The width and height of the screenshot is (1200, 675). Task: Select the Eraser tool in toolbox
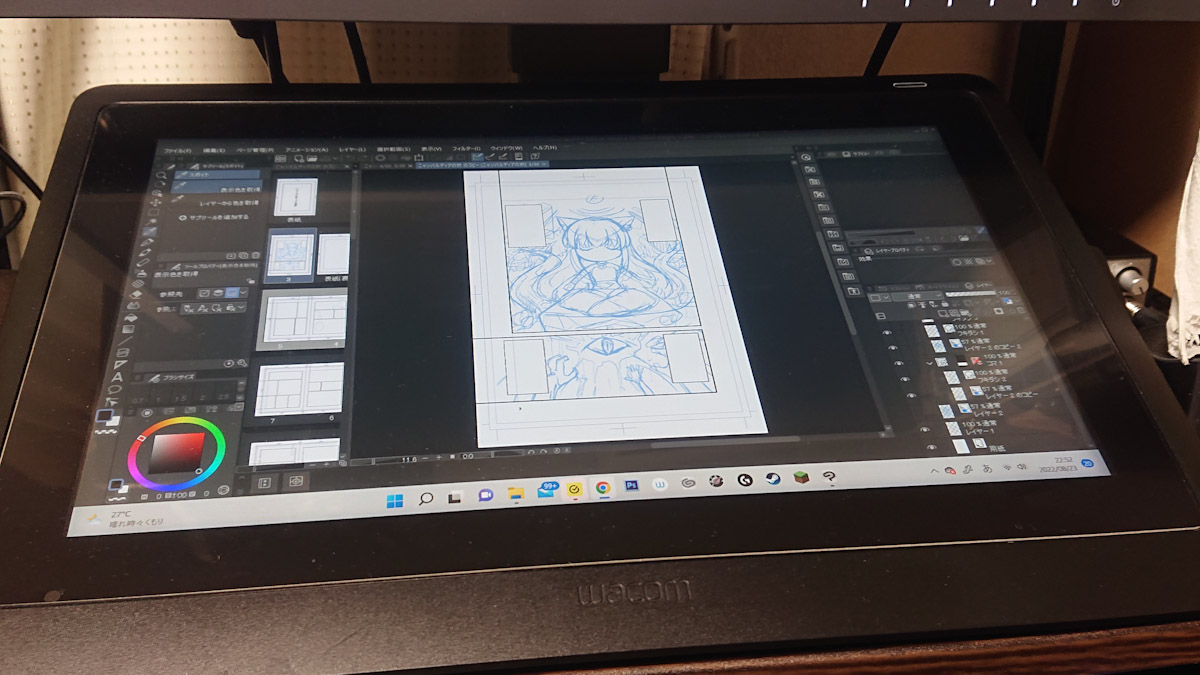pyautogui.click(x=135, y=294)
